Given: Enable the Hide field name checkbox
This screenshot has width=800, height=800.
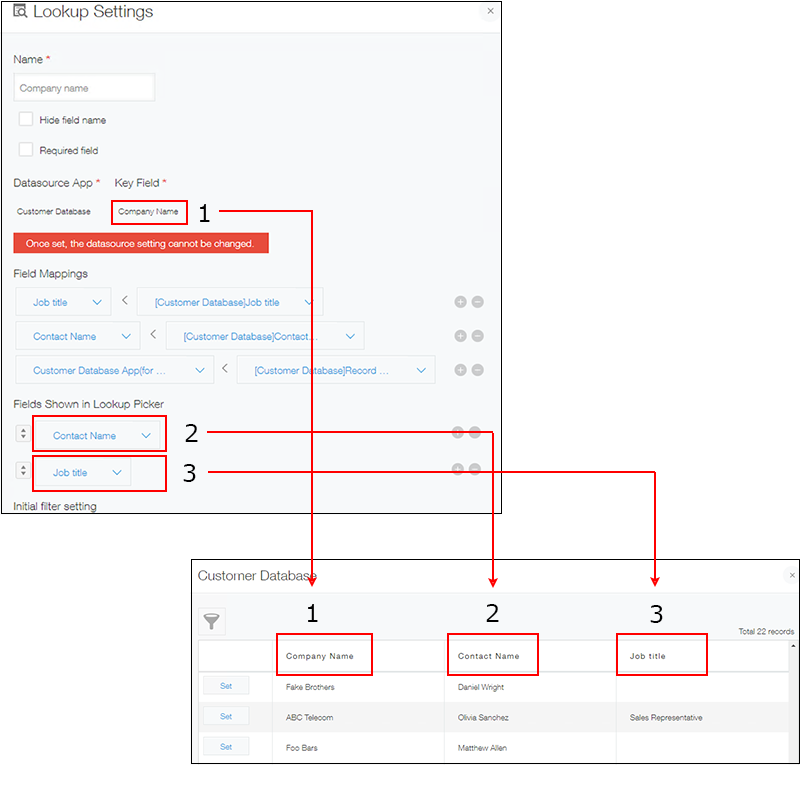Looking at the screenshot, I should click(25, 119).
